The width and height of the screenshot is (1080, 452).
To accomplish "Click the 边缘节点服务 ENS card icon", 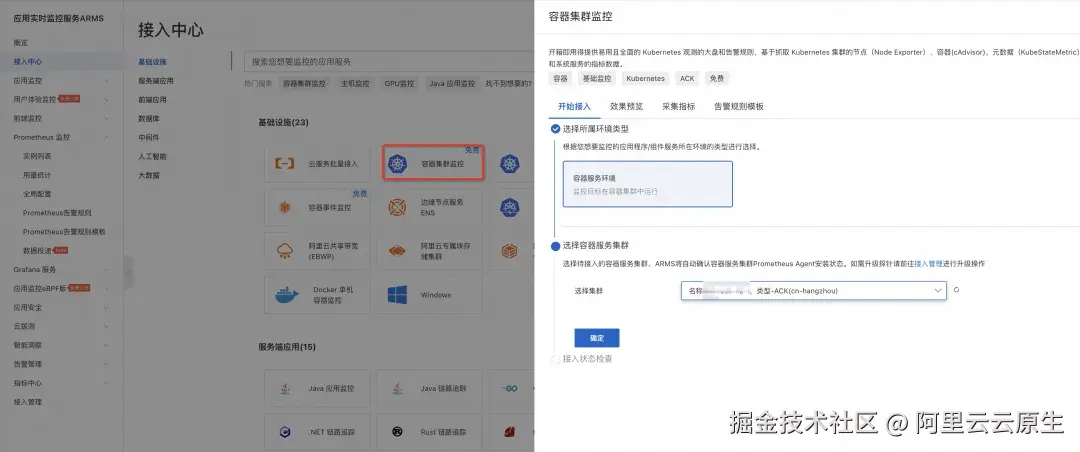I will [x=397, y=207].
